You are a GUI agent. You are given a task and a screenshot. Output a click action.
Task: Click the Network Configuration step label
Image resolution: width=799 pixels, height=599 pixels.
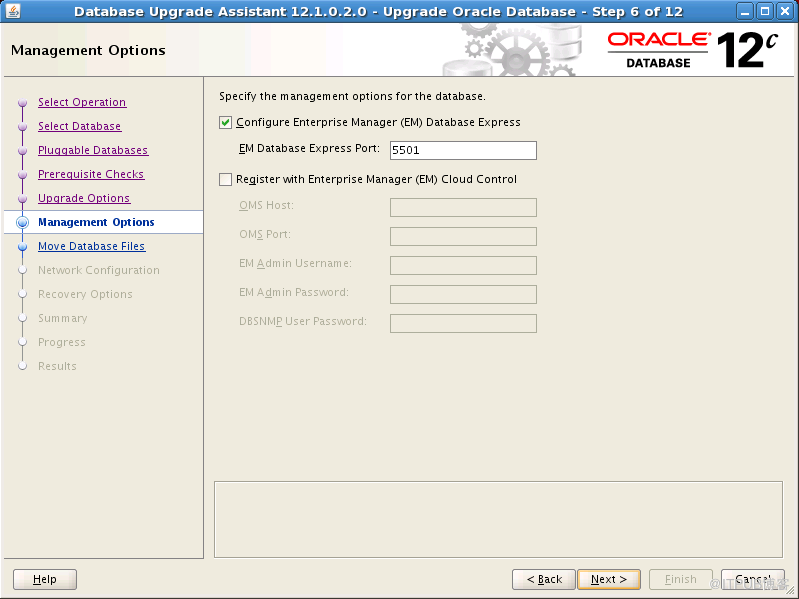[x=99, y=270]
